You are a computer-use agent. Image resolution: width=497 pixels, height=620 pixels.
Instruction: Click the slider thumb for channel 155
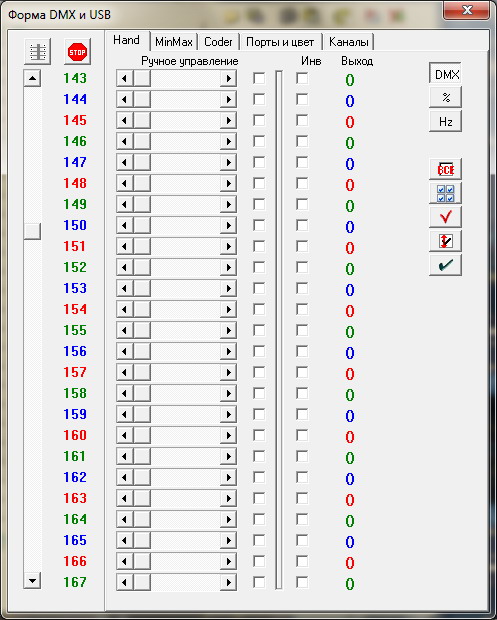click(142, 331)
